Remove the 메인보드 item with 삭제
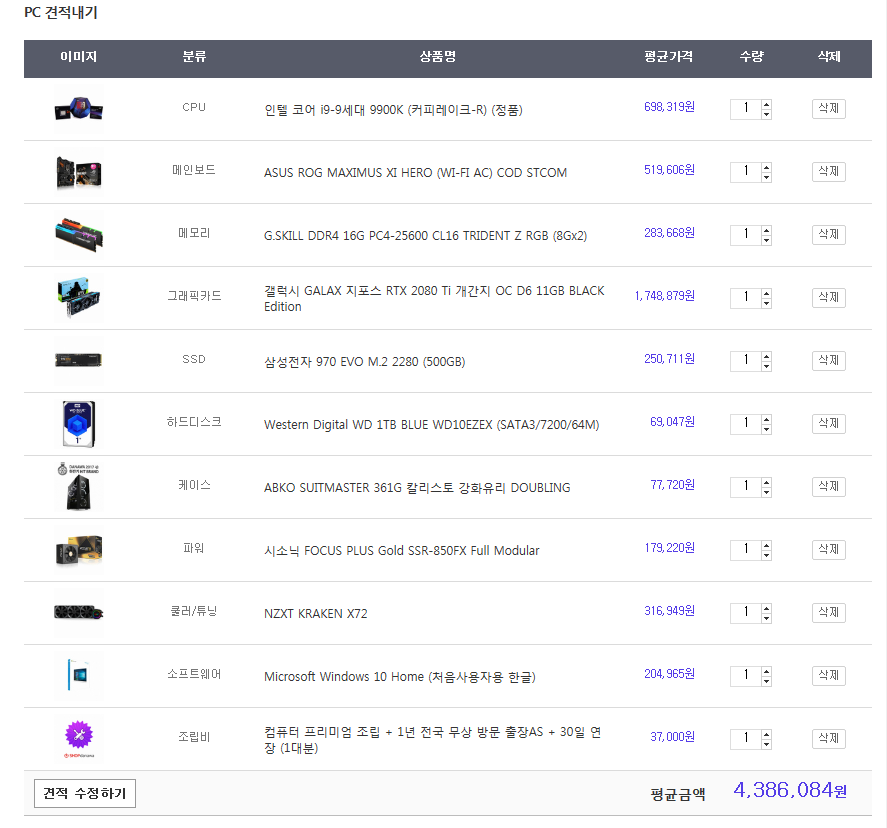Screen dimensions: 887x828 pos(829,171)
